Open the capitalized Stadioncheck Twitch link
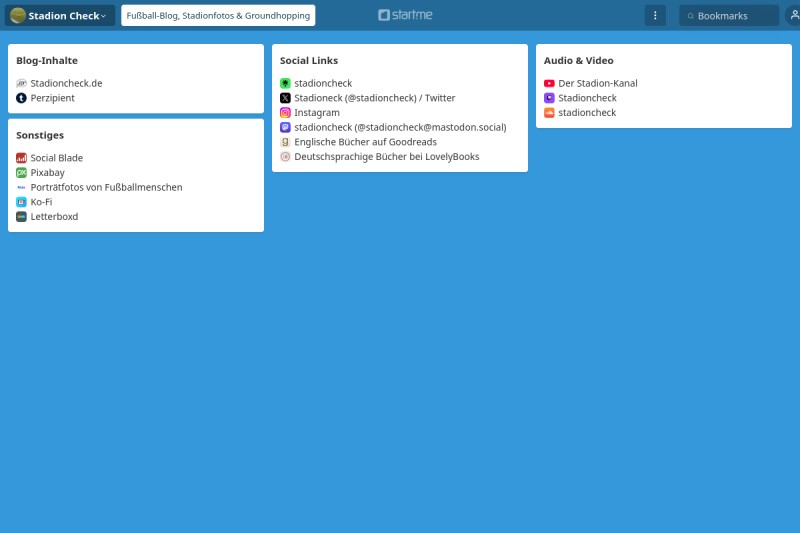 point(587,98)
